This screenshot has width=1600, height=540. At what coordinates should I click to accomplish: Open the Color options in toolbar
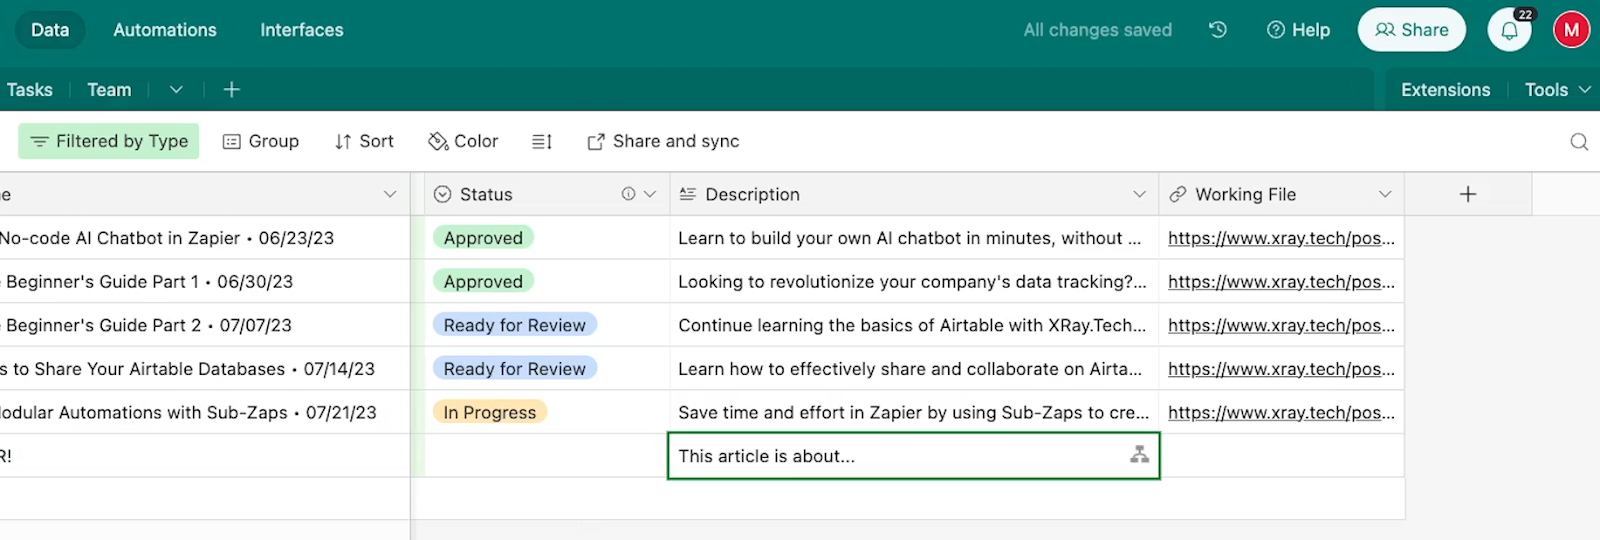pos(463,142)
